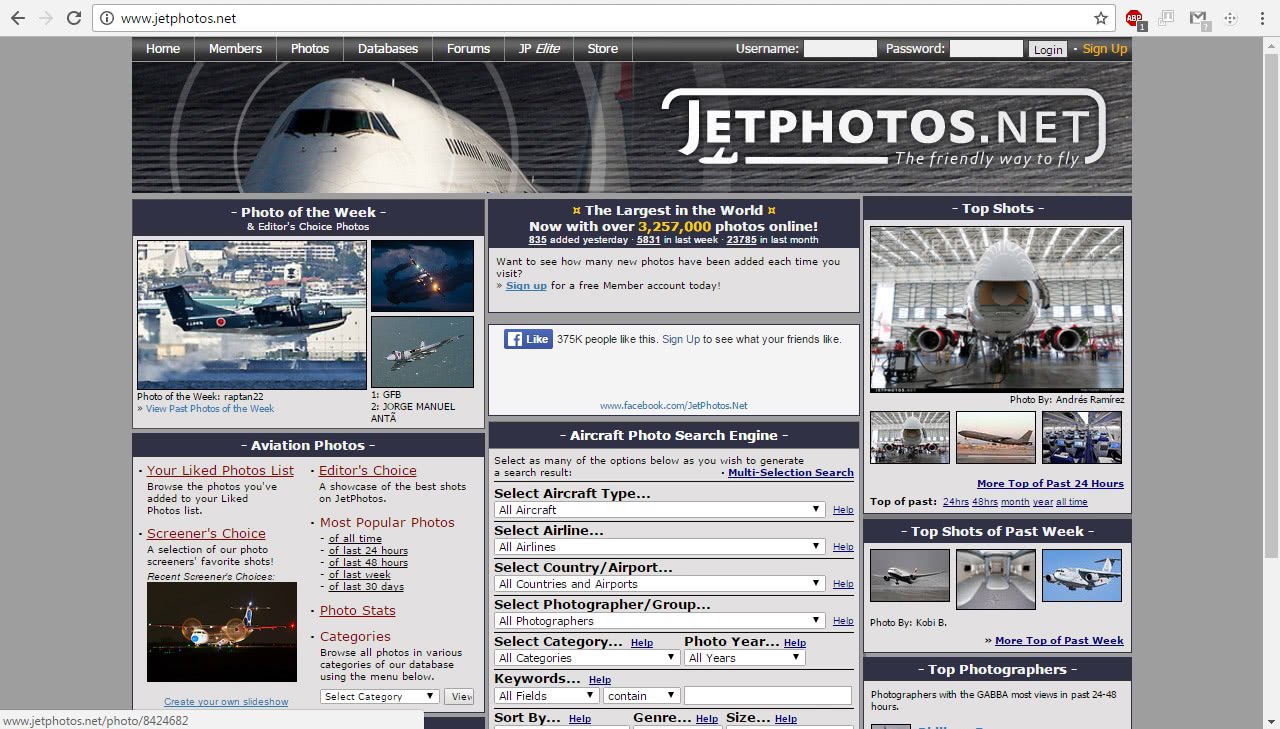The width and height of the screenshot is (1280, 729).
Task: Expand All Countries and Airports dropdown
Action: pyautogui.click(x=660, y=584)
